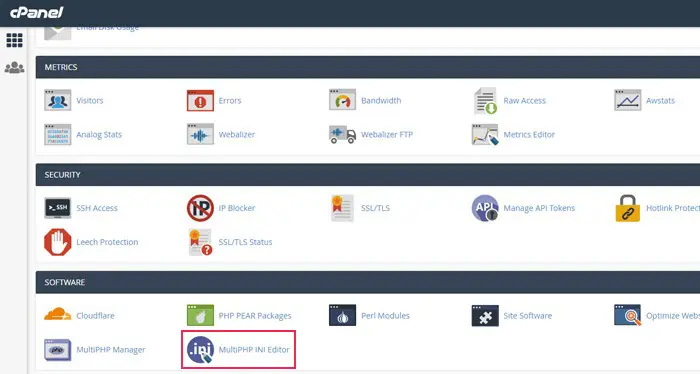Collapse the SECURITY section header
Image resolution: width=700 pixels, height=374 pixels.
point(368,175)
